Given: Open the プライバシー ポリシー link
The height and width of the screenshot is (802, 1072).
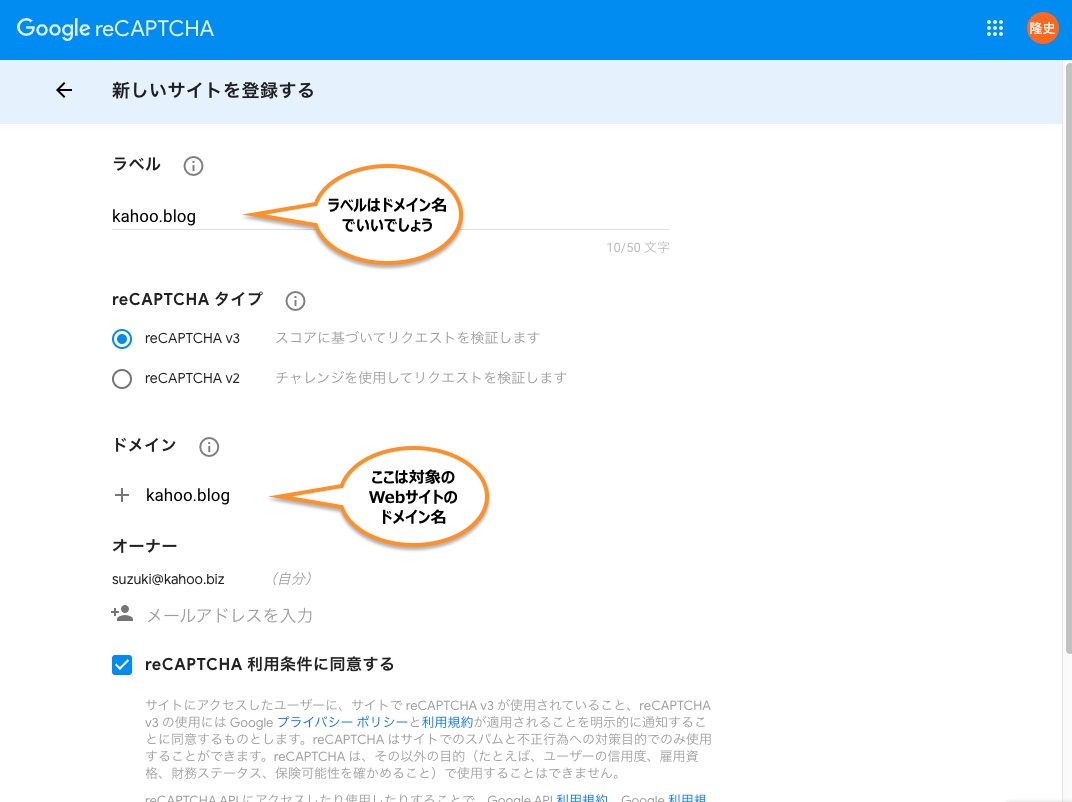Looking at the screenshot, I should click(x=342, y=722).
